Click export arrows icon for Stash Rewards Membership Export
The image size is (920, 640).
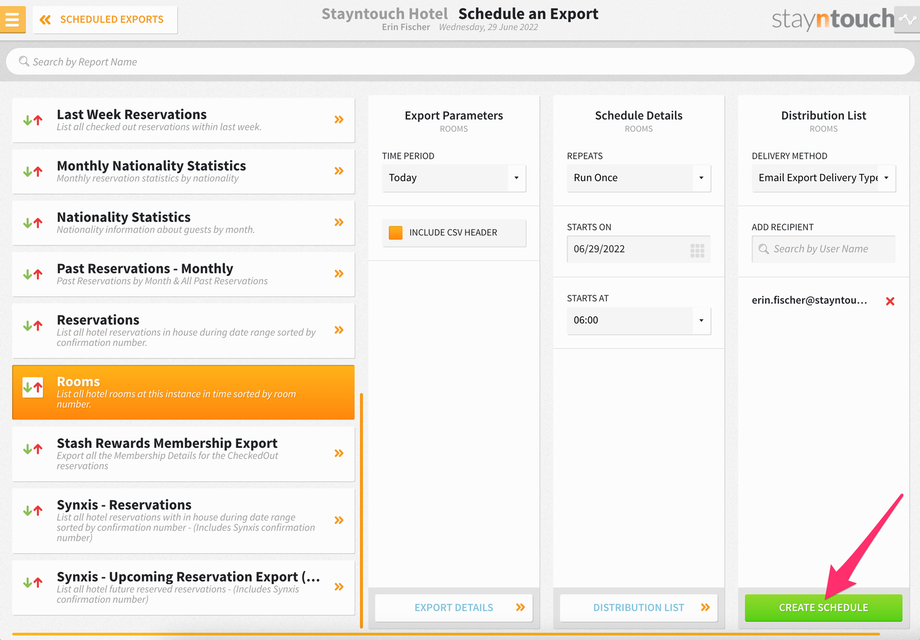pyautogui.click(x=32, y=449)
